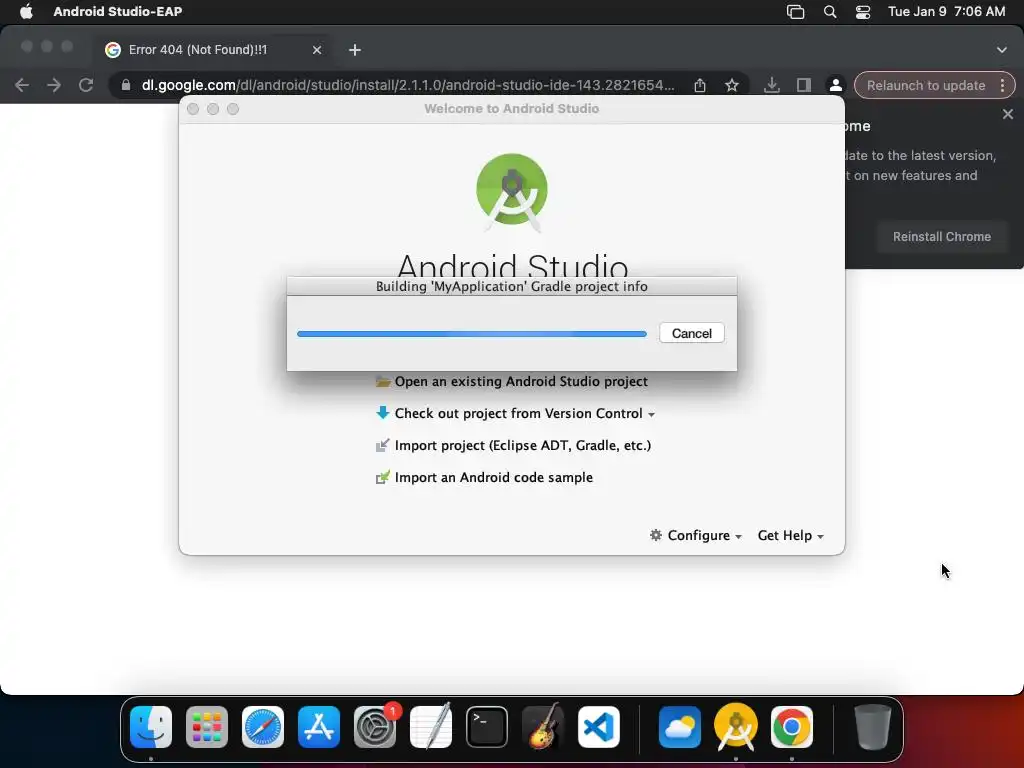The height and width of the screenshot is (768, 1024).
Task: Click the folder icon beside Open existing project
Action: pyautogui.click(x=383, y=381)
